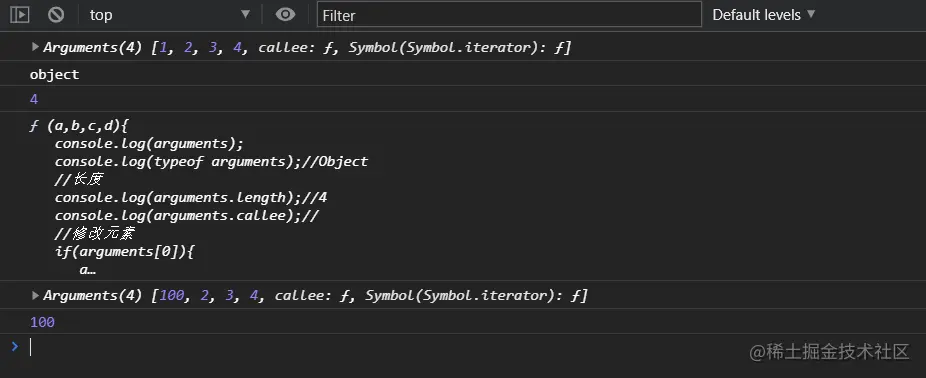Open the top JavaScript context dropdown
926x378 pixels.
click(169, 15)
